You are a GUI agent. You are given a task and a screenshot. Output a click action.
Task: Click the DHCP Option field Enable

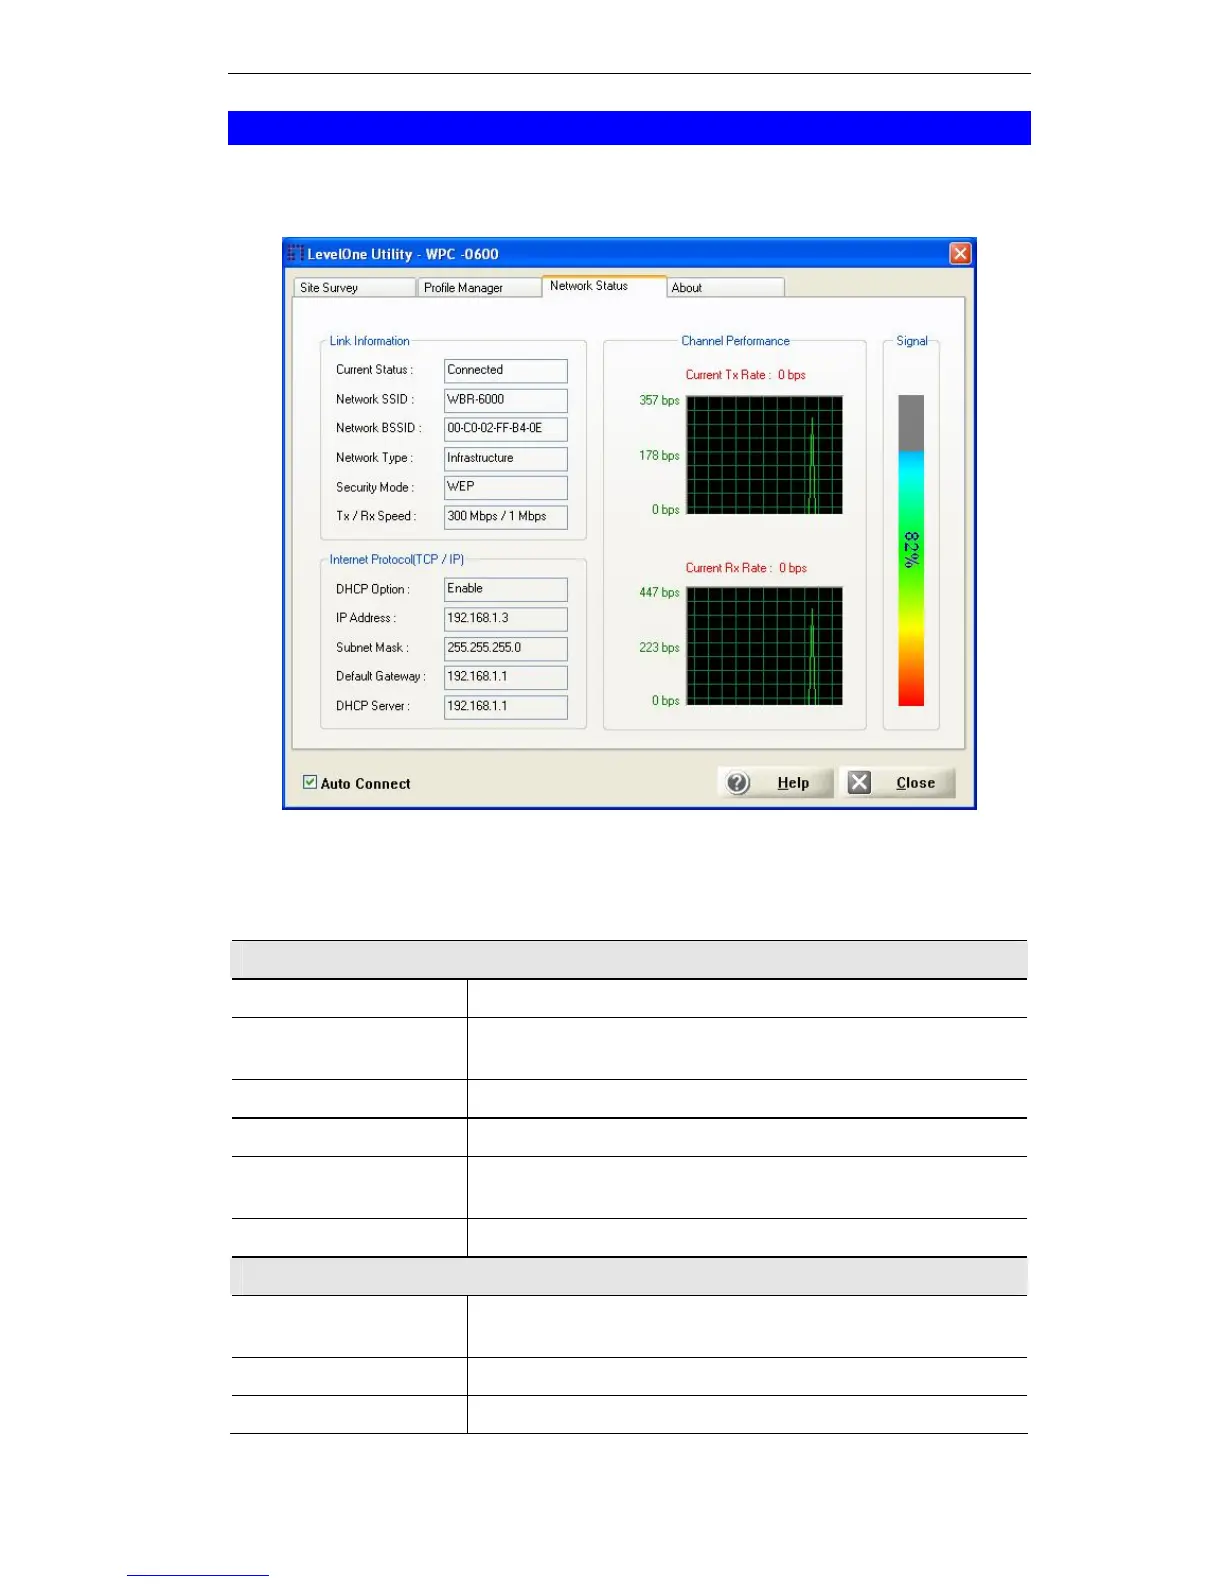[506, 590]
